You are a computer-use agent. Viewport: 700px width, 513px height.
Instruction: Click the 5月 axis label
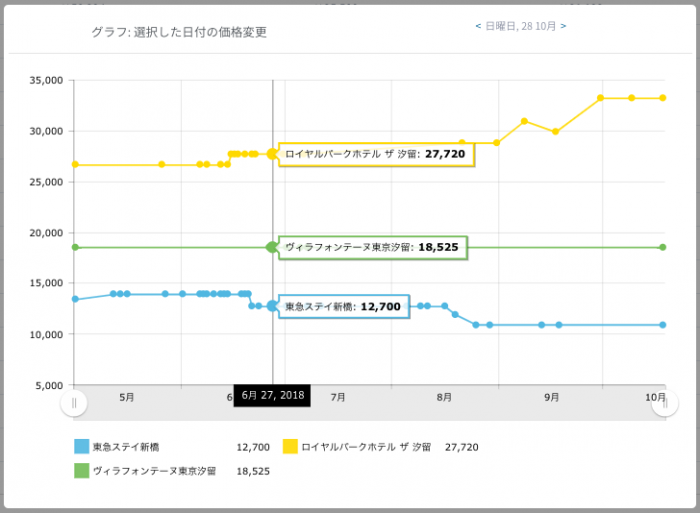127,397
